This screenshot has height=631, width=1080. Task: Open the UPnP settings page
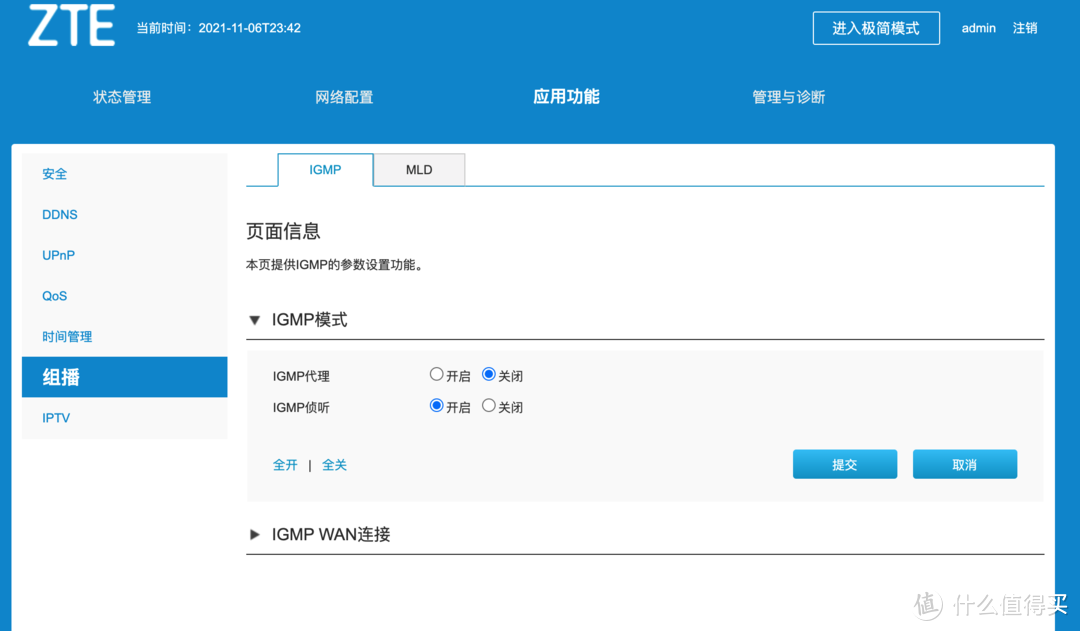(58, 255)
